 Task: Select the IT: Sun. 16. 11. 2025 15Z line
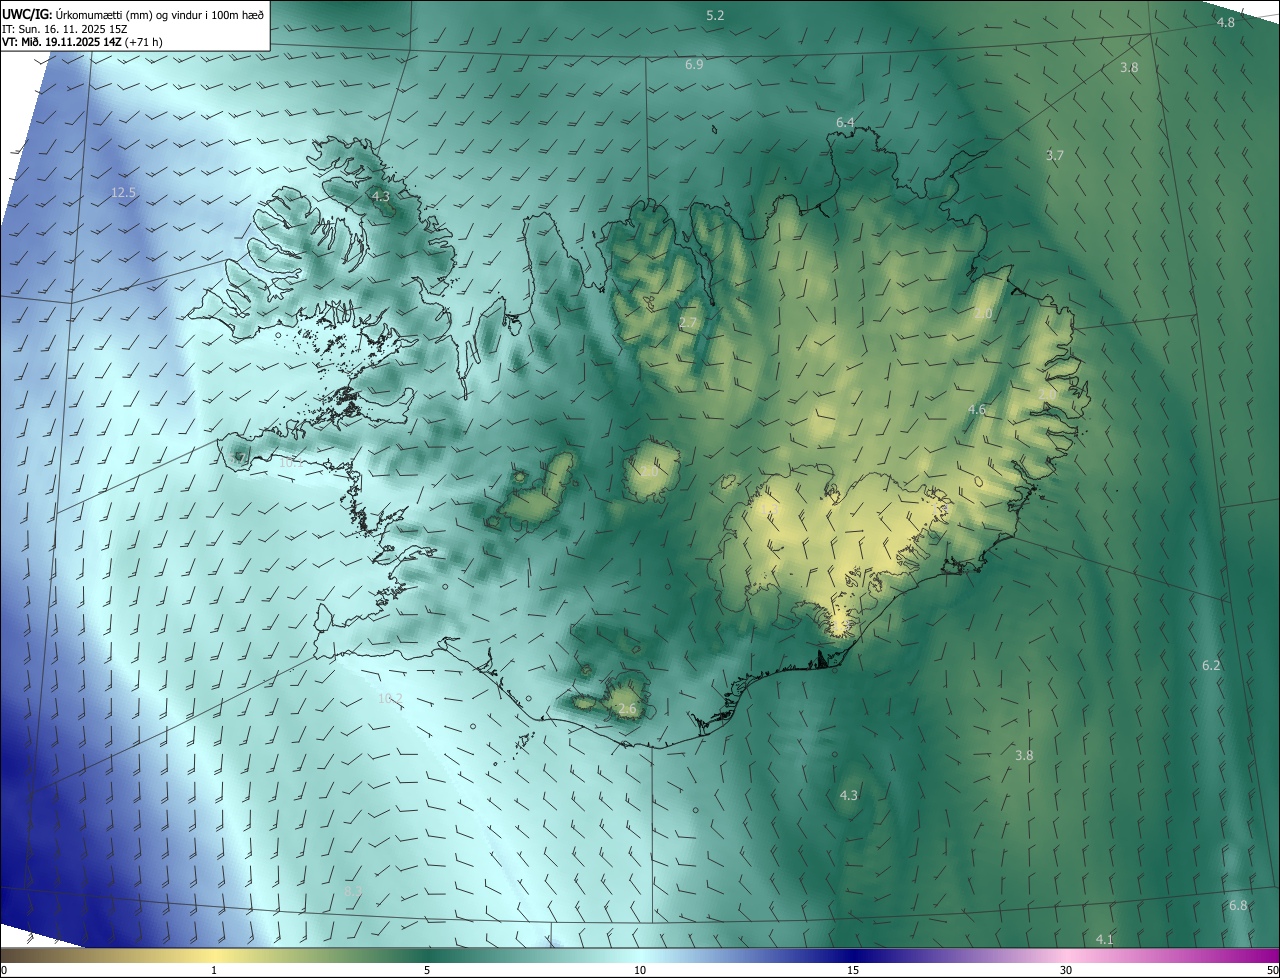64,28
